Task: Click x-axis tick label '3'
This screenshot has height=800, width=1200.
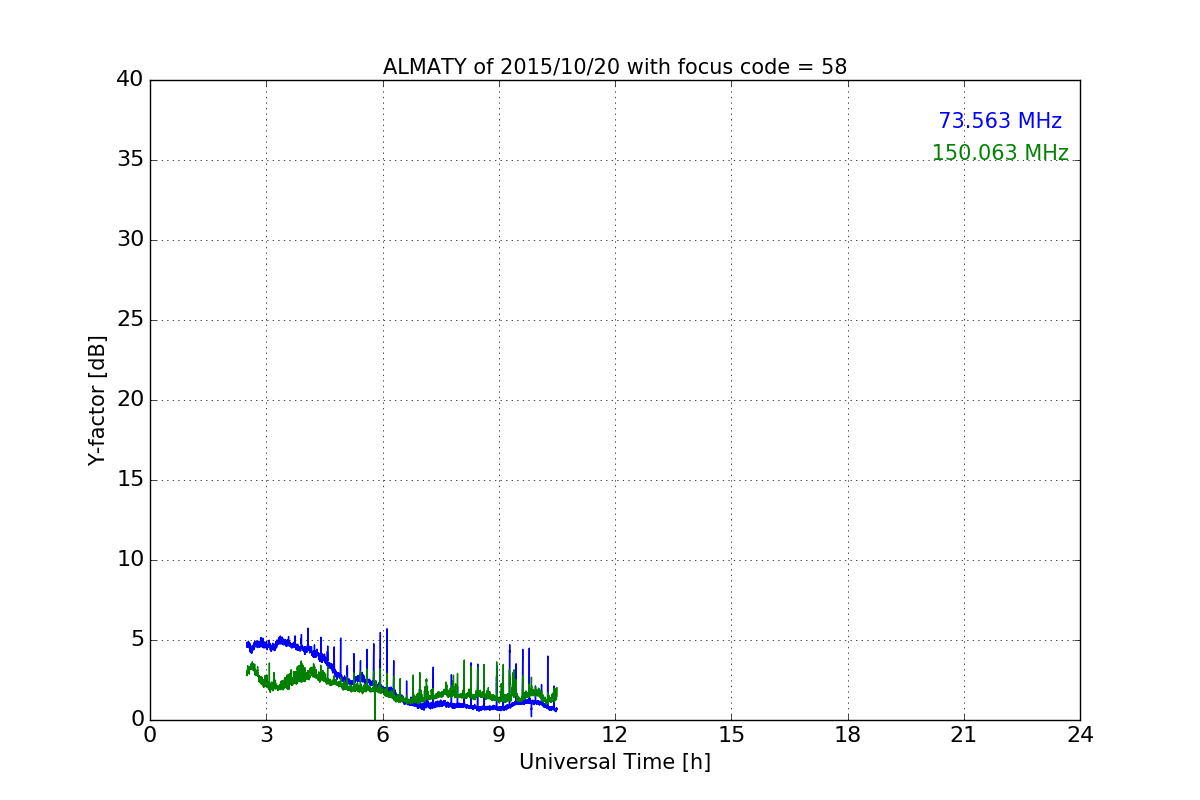Action: click(x=266, y=735)
